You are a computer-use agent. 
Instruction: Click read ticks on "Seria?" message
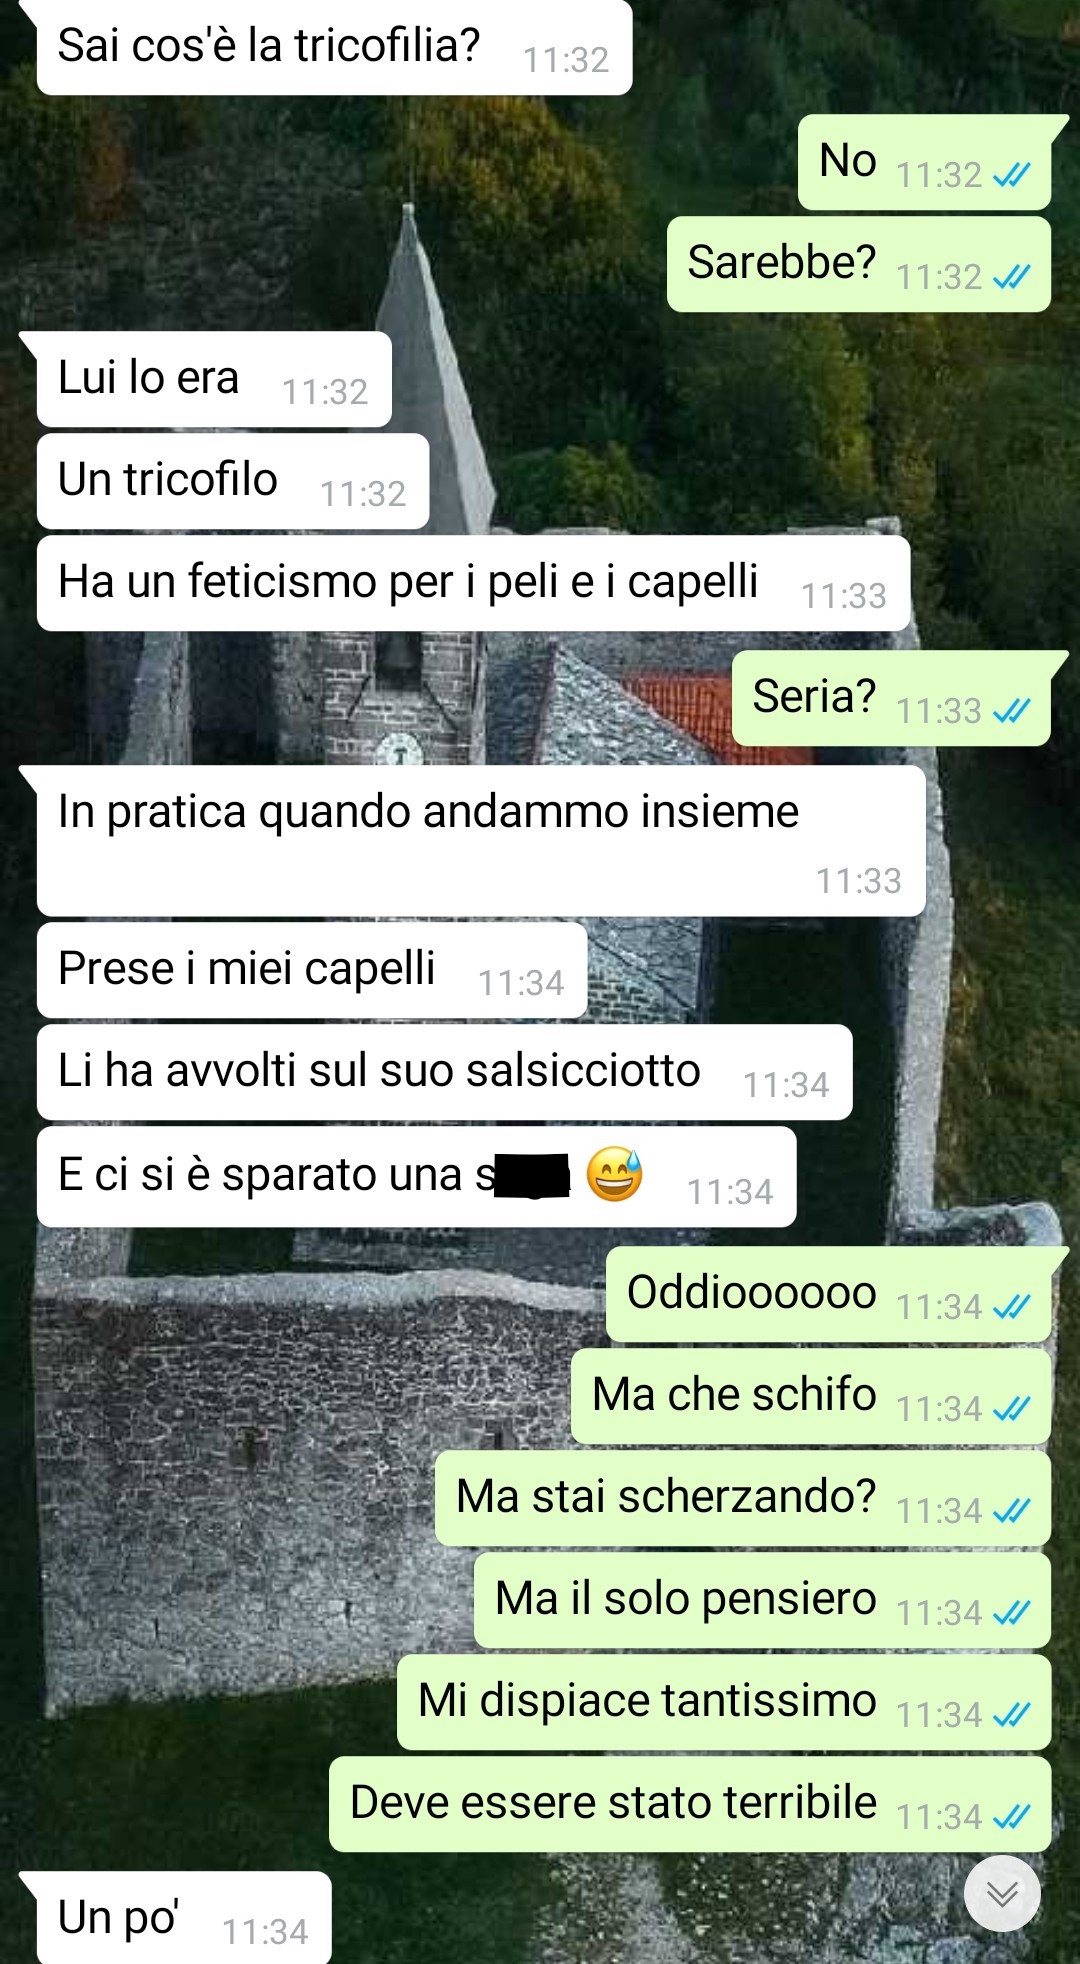(x=1011, y=711)
